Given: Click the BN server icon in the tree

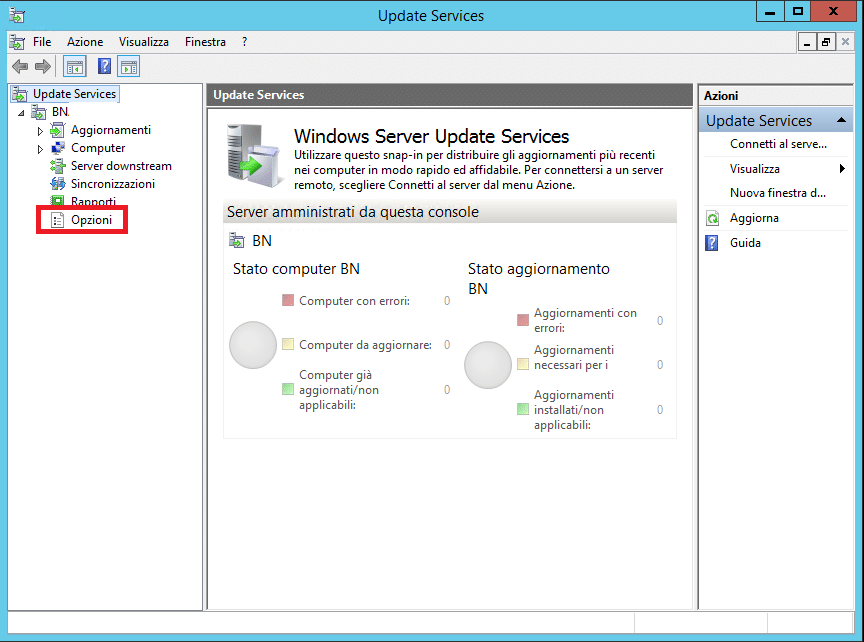Looking at the screenshot, I should tap(39, 112).
